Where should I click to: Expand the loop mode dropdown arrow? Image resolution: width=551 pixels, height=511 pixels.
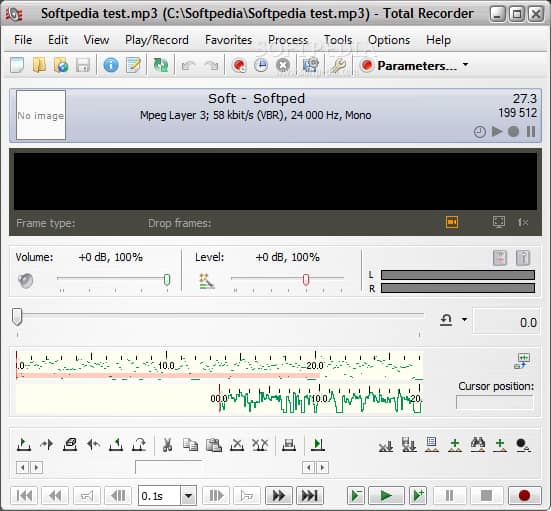tap(465, 319)
